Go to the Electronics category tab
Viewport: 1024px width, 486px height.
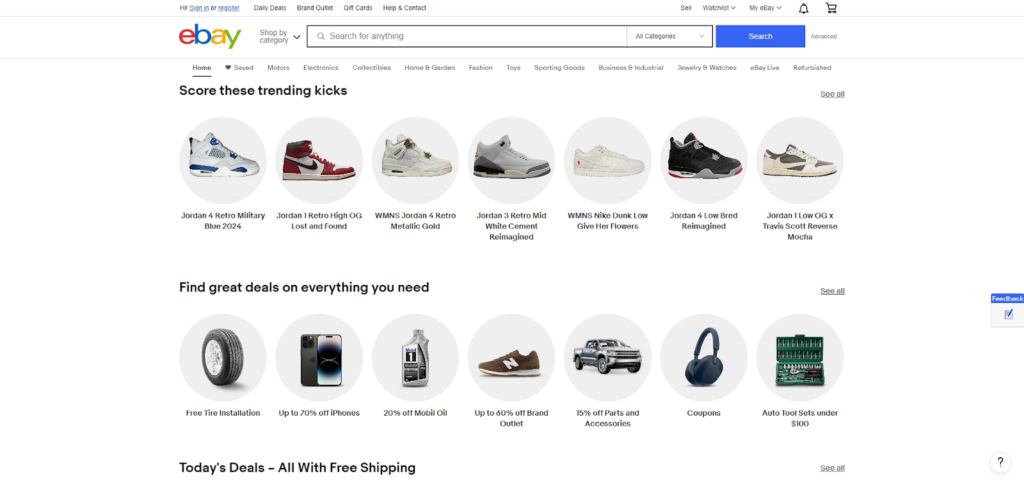click(x=321, y=68)
